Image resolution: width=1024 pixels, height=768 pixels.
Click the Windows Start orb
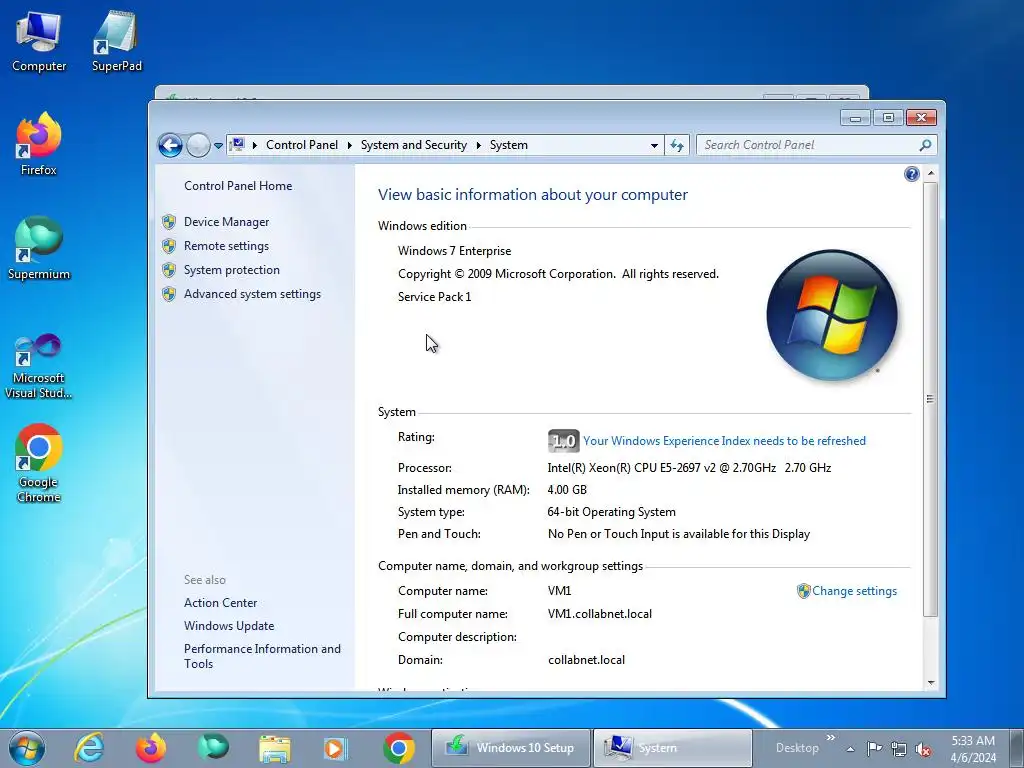click(x=27, y=748)
